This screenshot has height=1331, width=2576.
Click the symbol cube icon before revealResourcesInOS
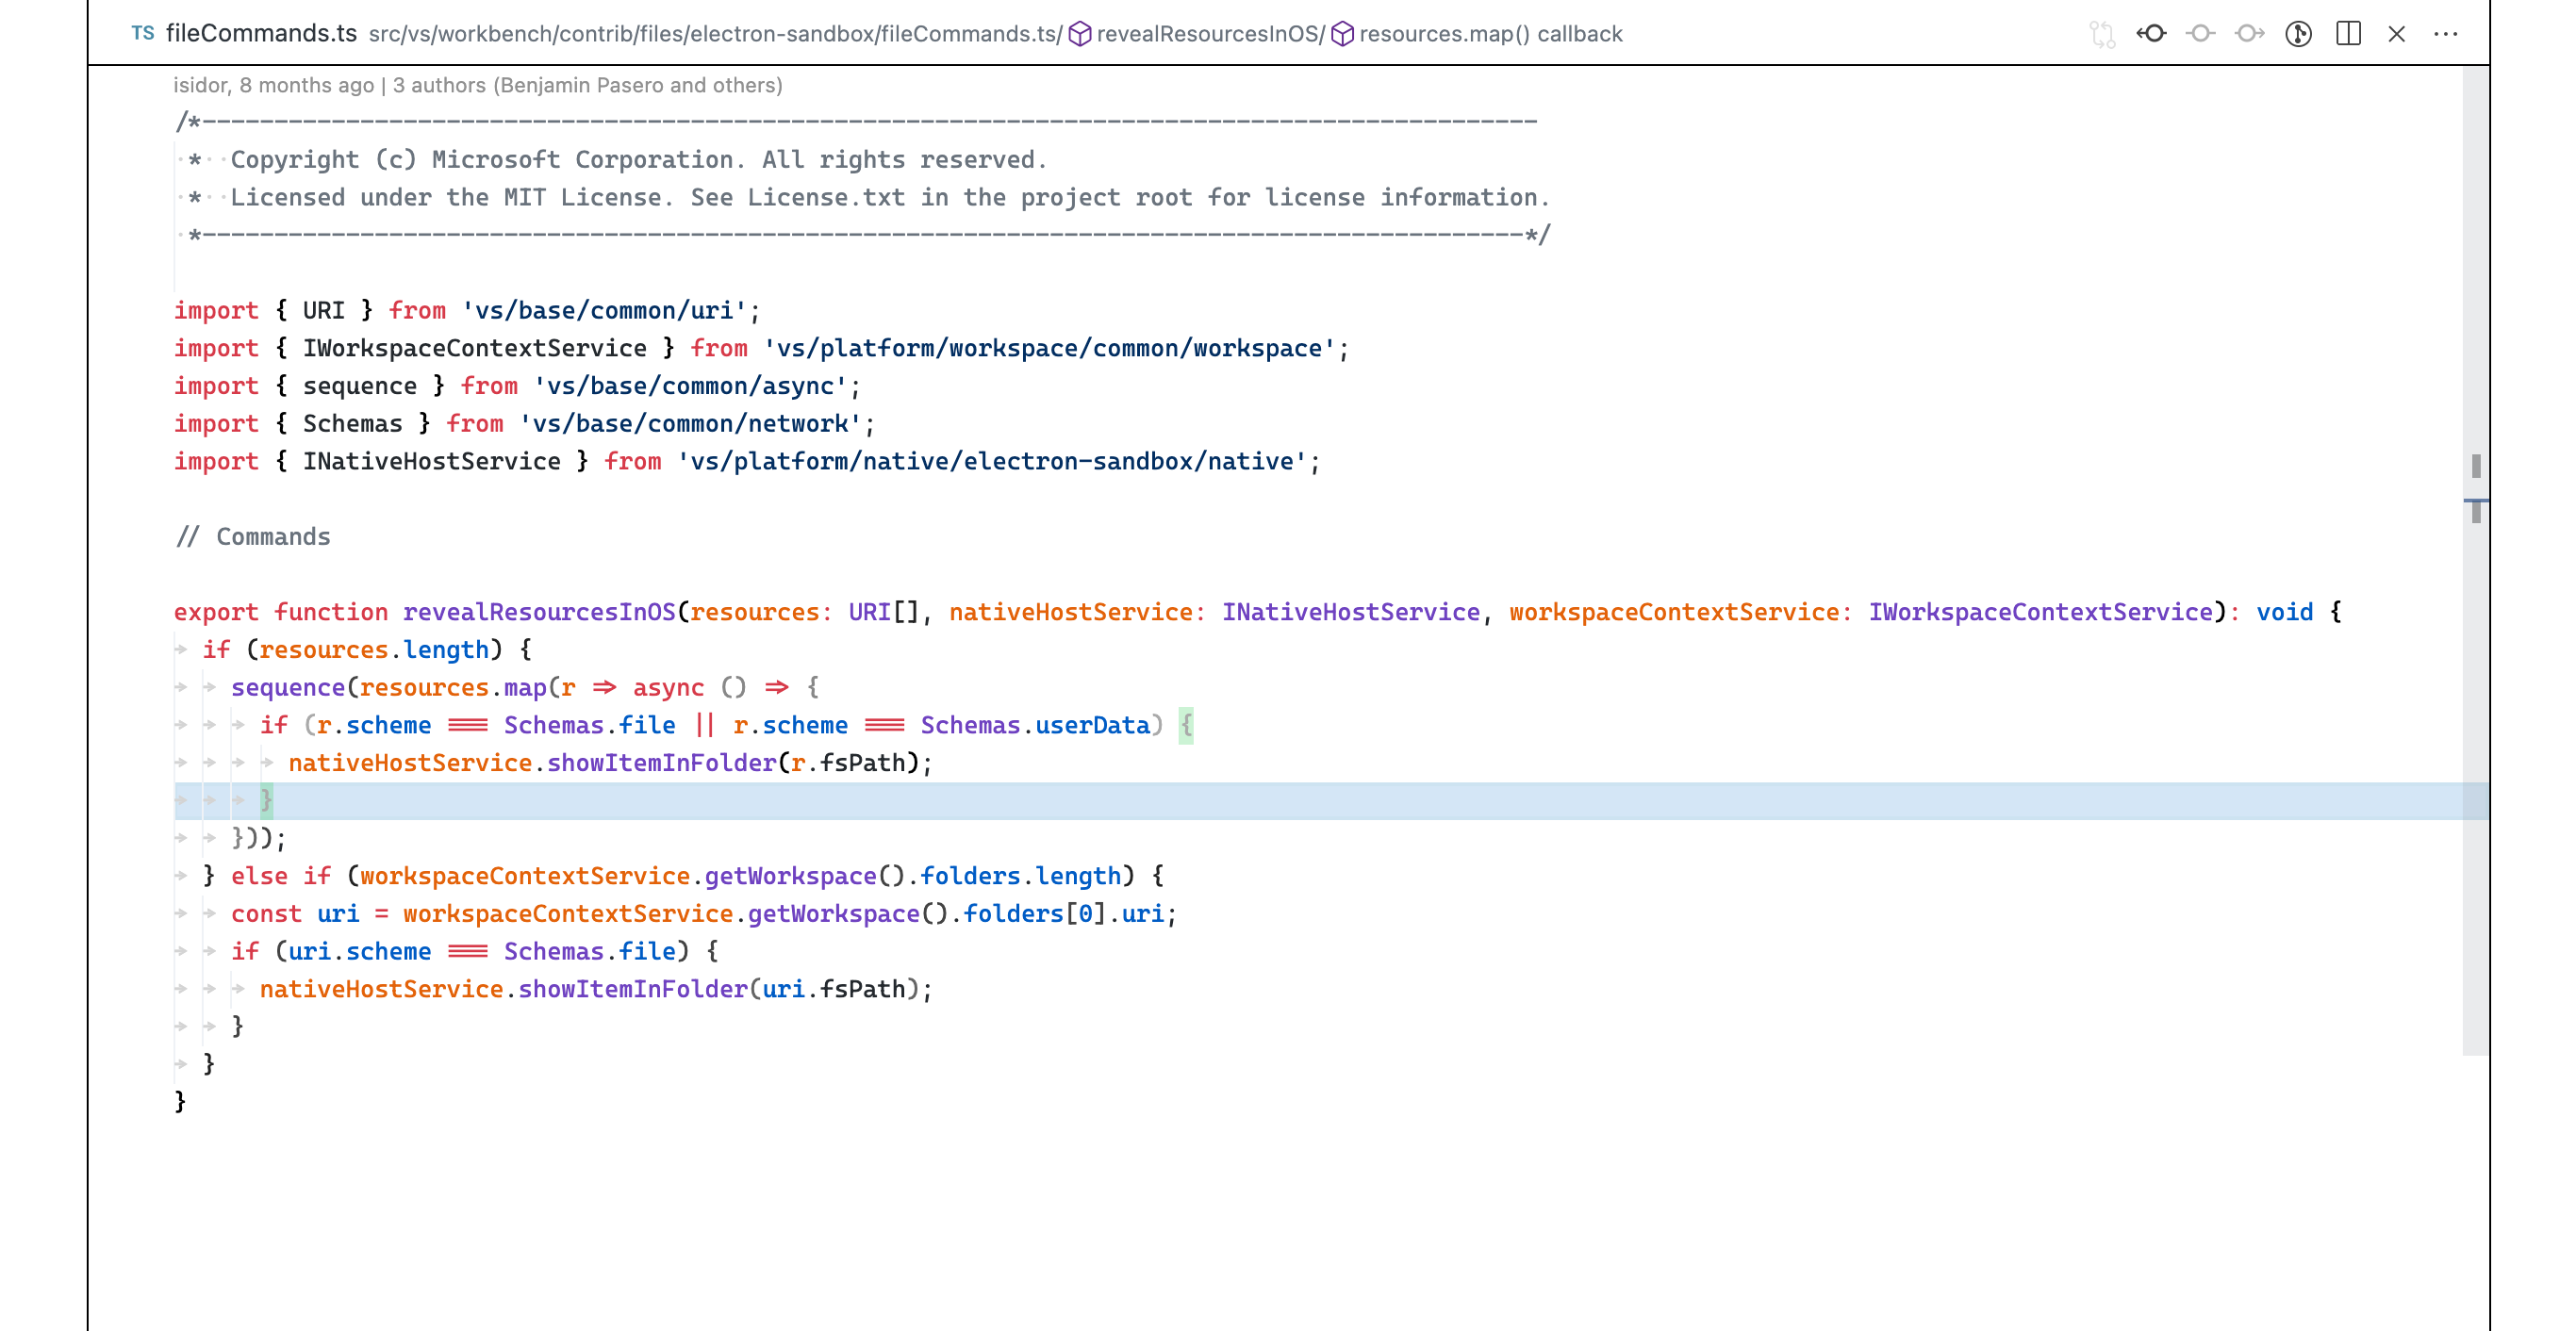(x=1081, y=33)
